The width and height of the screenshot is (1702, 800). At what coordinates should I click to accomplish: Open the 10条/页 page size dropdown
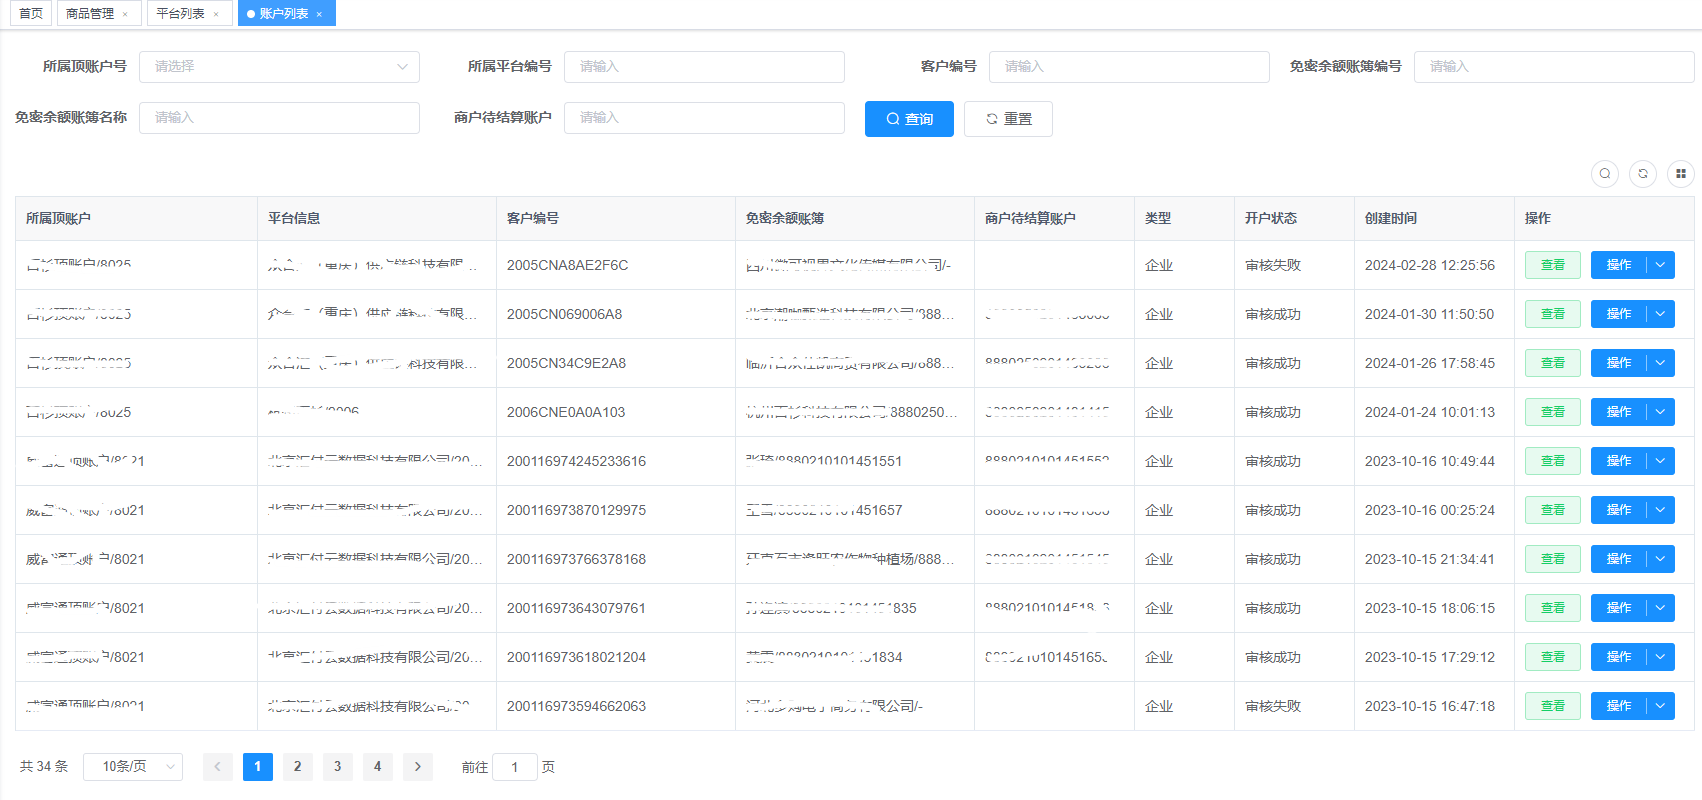133,767
